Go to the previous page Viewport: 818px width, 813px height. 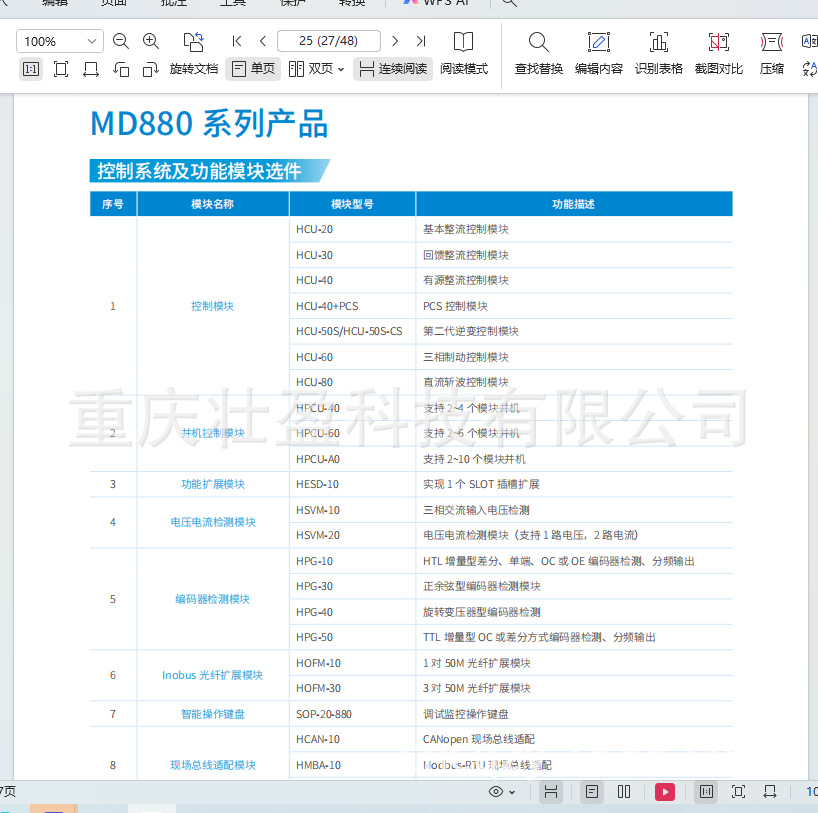[263, 41]
